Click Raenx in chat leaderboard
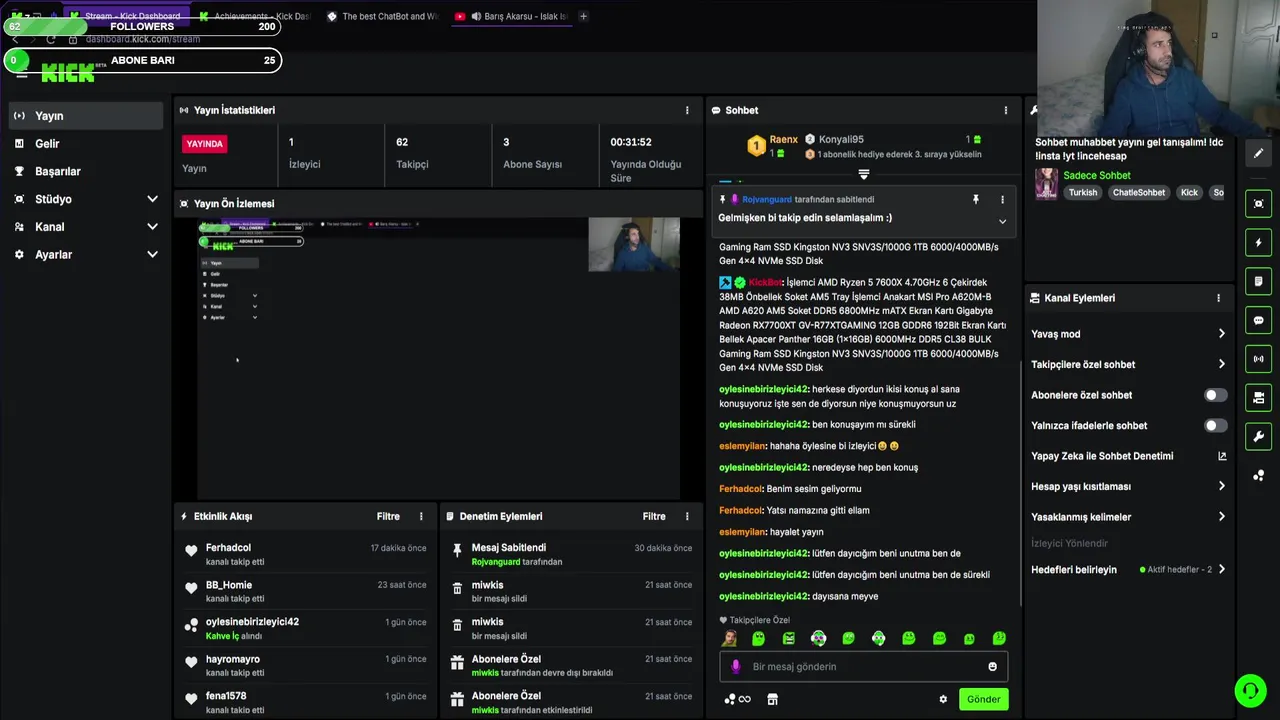Image resolution: width=1280 pixels, height=720 pixels. pyautogui.click(x=784, y=140)
